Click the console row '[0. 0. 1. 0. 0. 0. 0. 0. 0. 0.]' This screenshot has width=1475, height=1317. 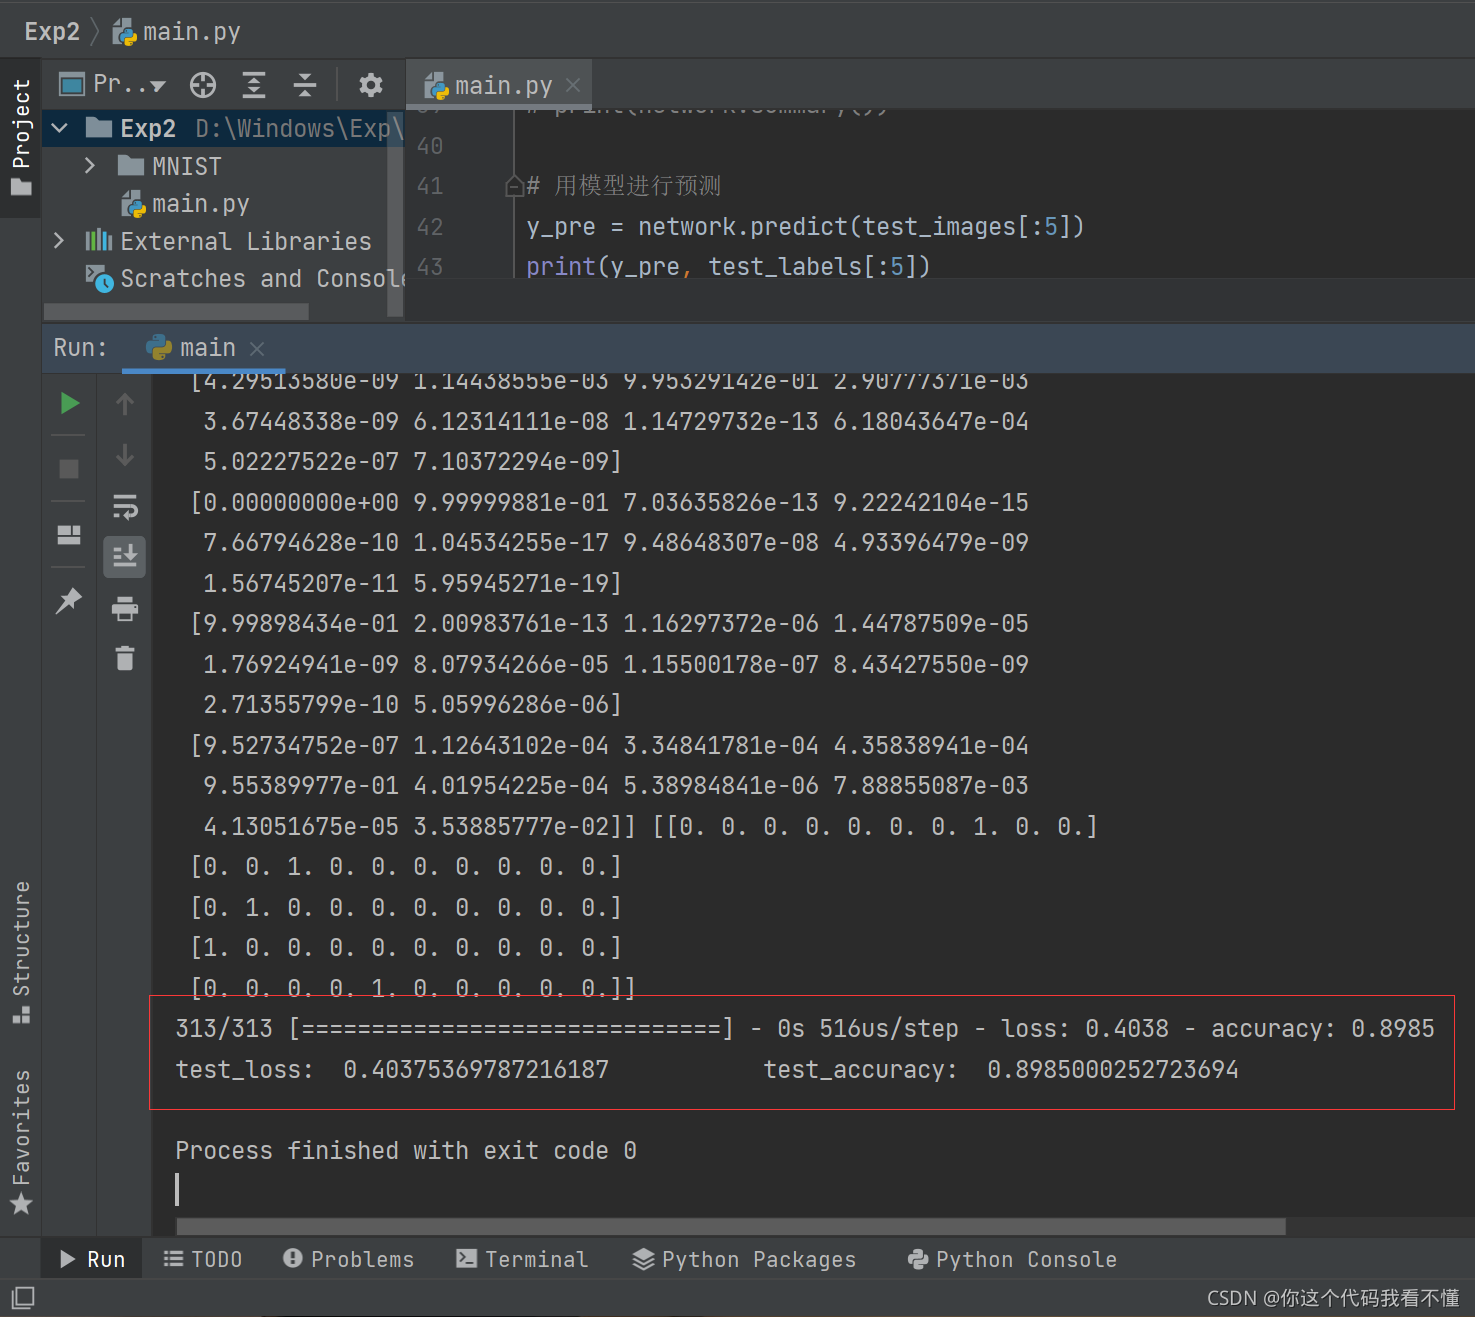click(406, 867)
